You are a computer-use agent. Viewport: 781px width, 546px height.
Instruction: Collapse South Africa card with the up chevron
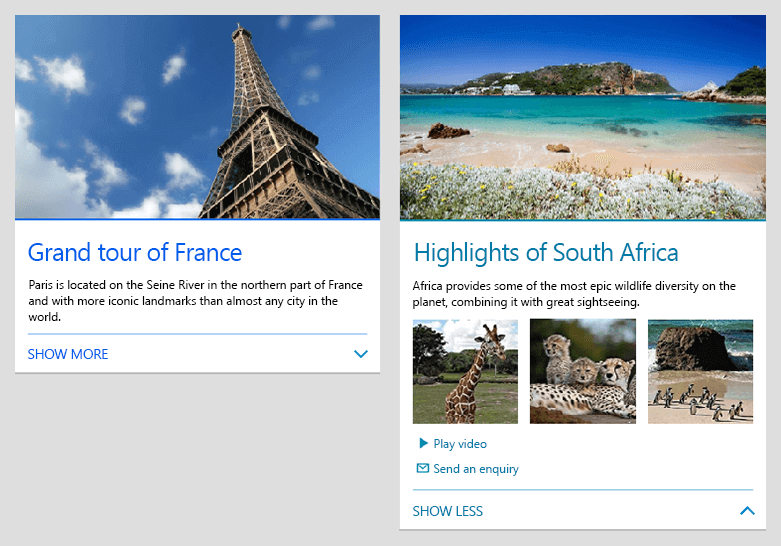coord(747,511)
